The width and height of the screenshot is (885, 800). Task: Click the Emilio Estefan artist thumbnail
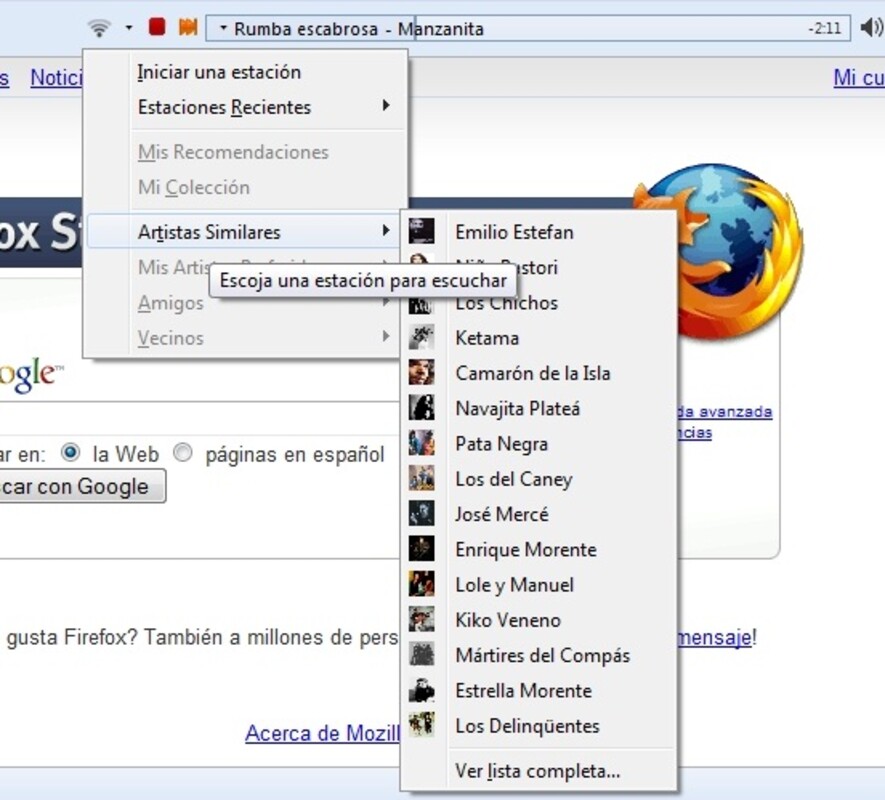click(422, 231)
